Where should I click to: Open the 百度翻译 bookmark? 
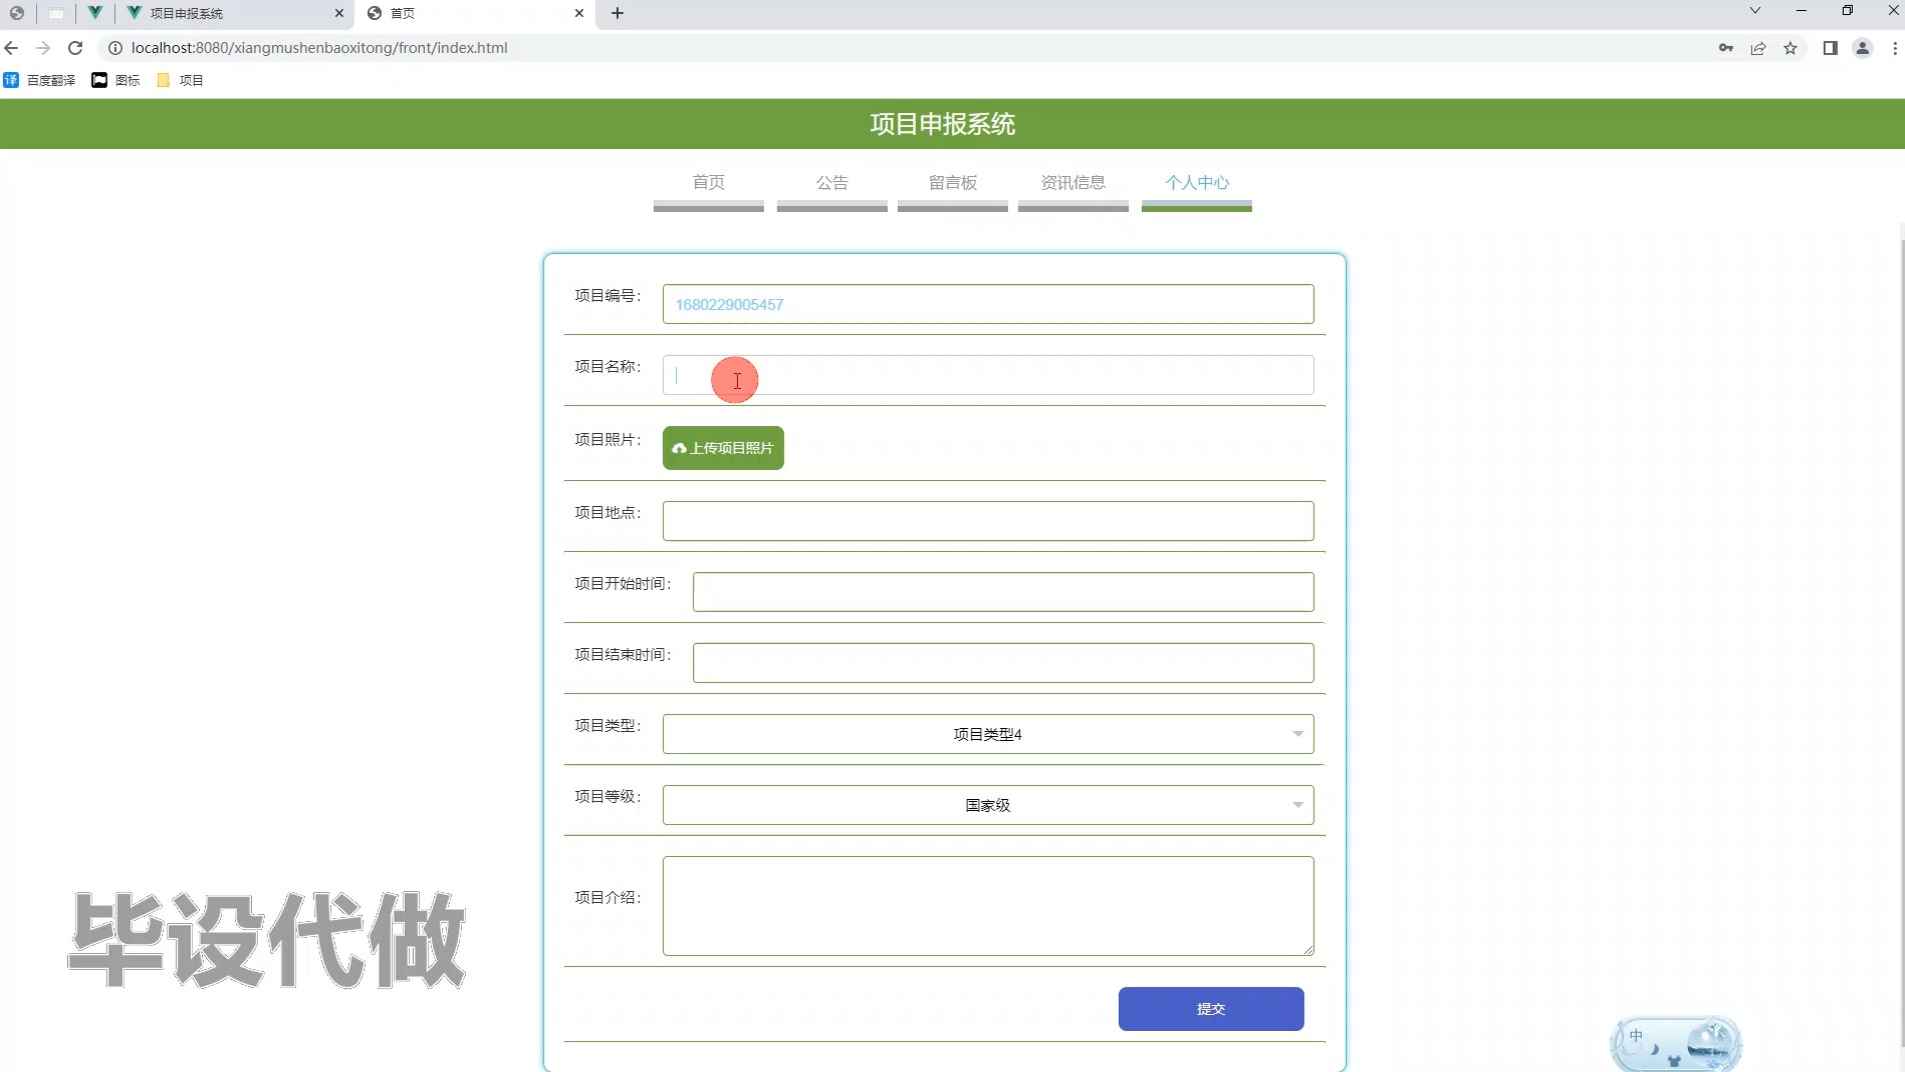point(40,80)
